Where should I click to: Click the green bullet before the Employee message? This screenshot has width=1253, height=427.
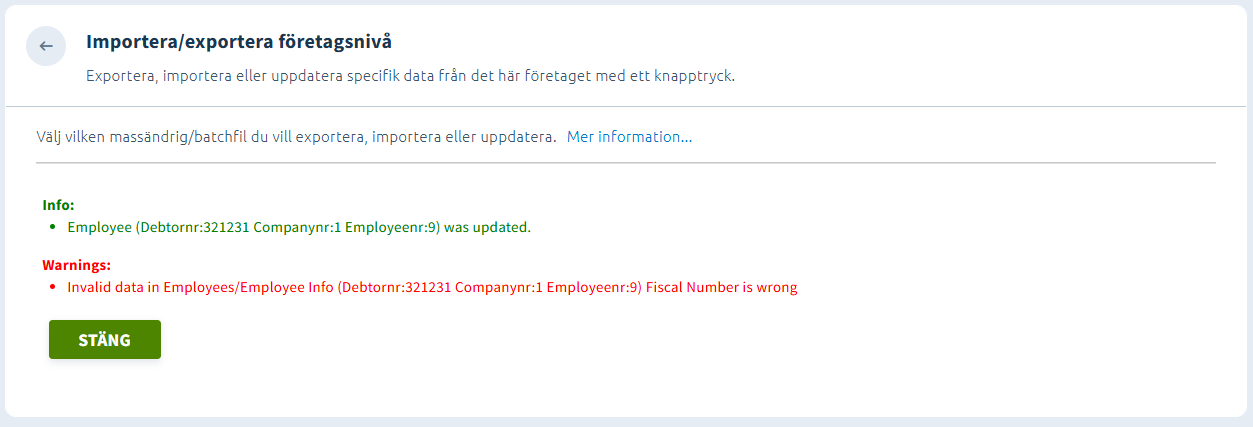tap(53, 227)
